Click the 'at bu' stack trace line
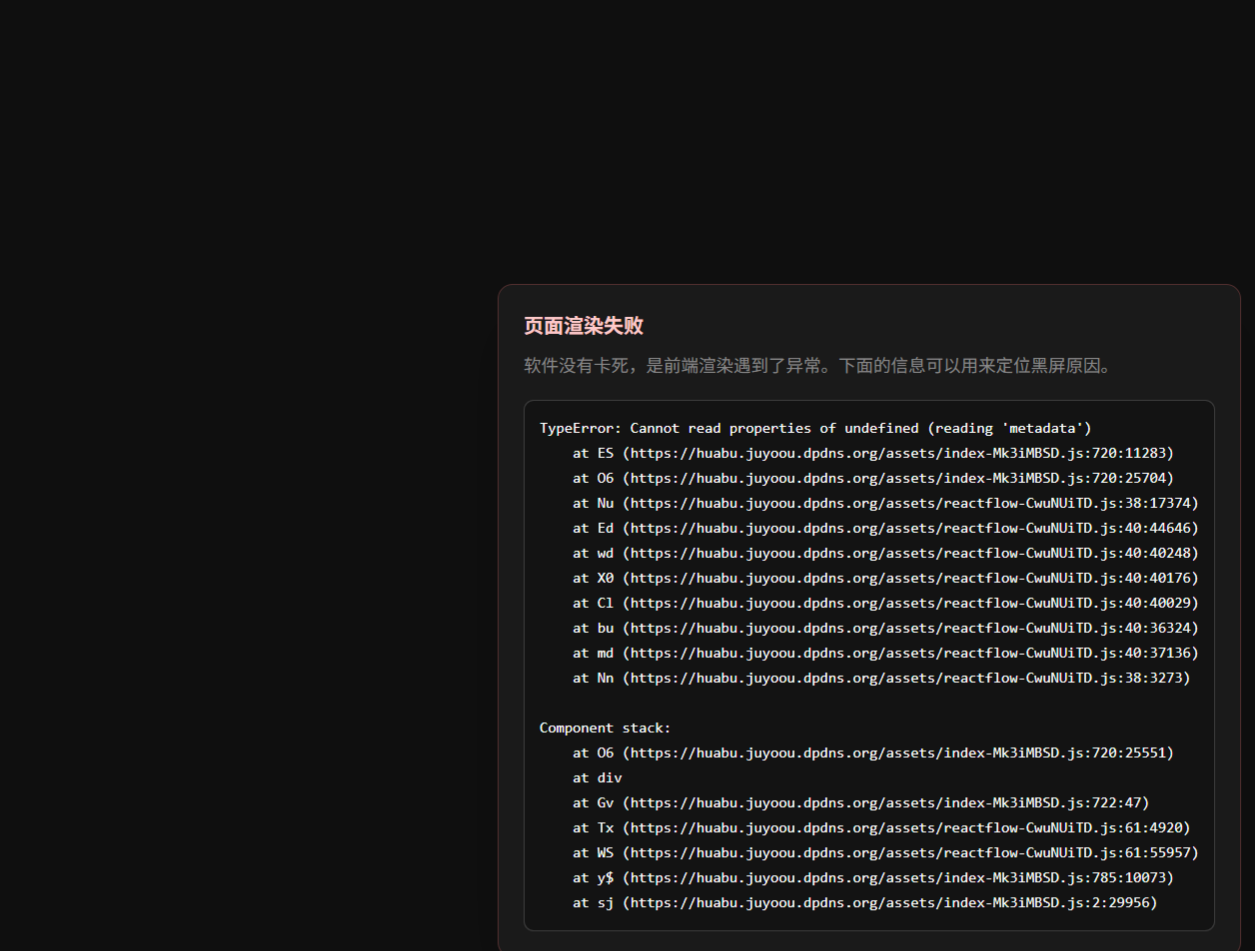Screen dimensions: 1255x951 coord(885,628)
